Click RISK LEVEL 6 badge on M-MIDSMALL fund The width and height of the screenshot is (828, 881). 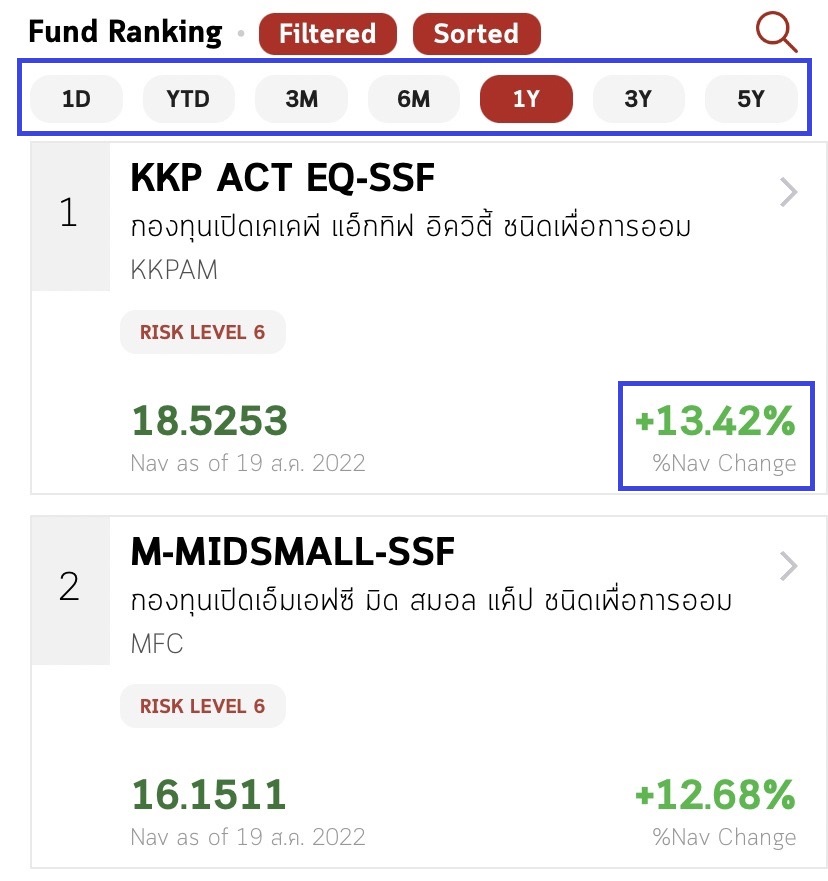coord(202,706)
